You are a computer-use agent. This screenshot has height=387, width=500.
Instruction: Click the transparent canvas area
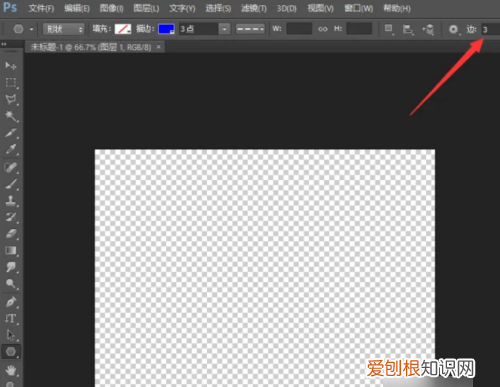point(265,268)
